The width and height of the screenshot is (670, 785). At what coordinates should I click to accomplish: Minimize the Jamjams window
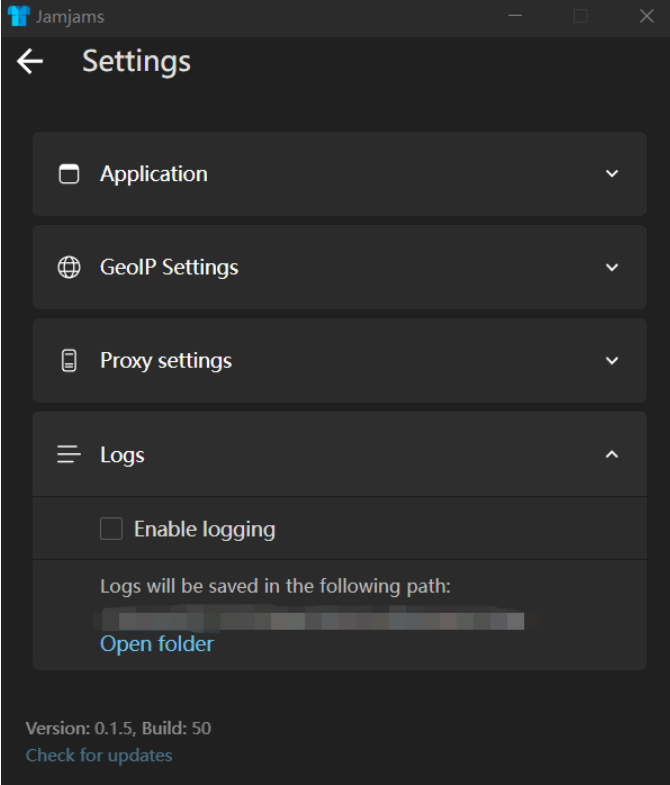coord(516,16)
